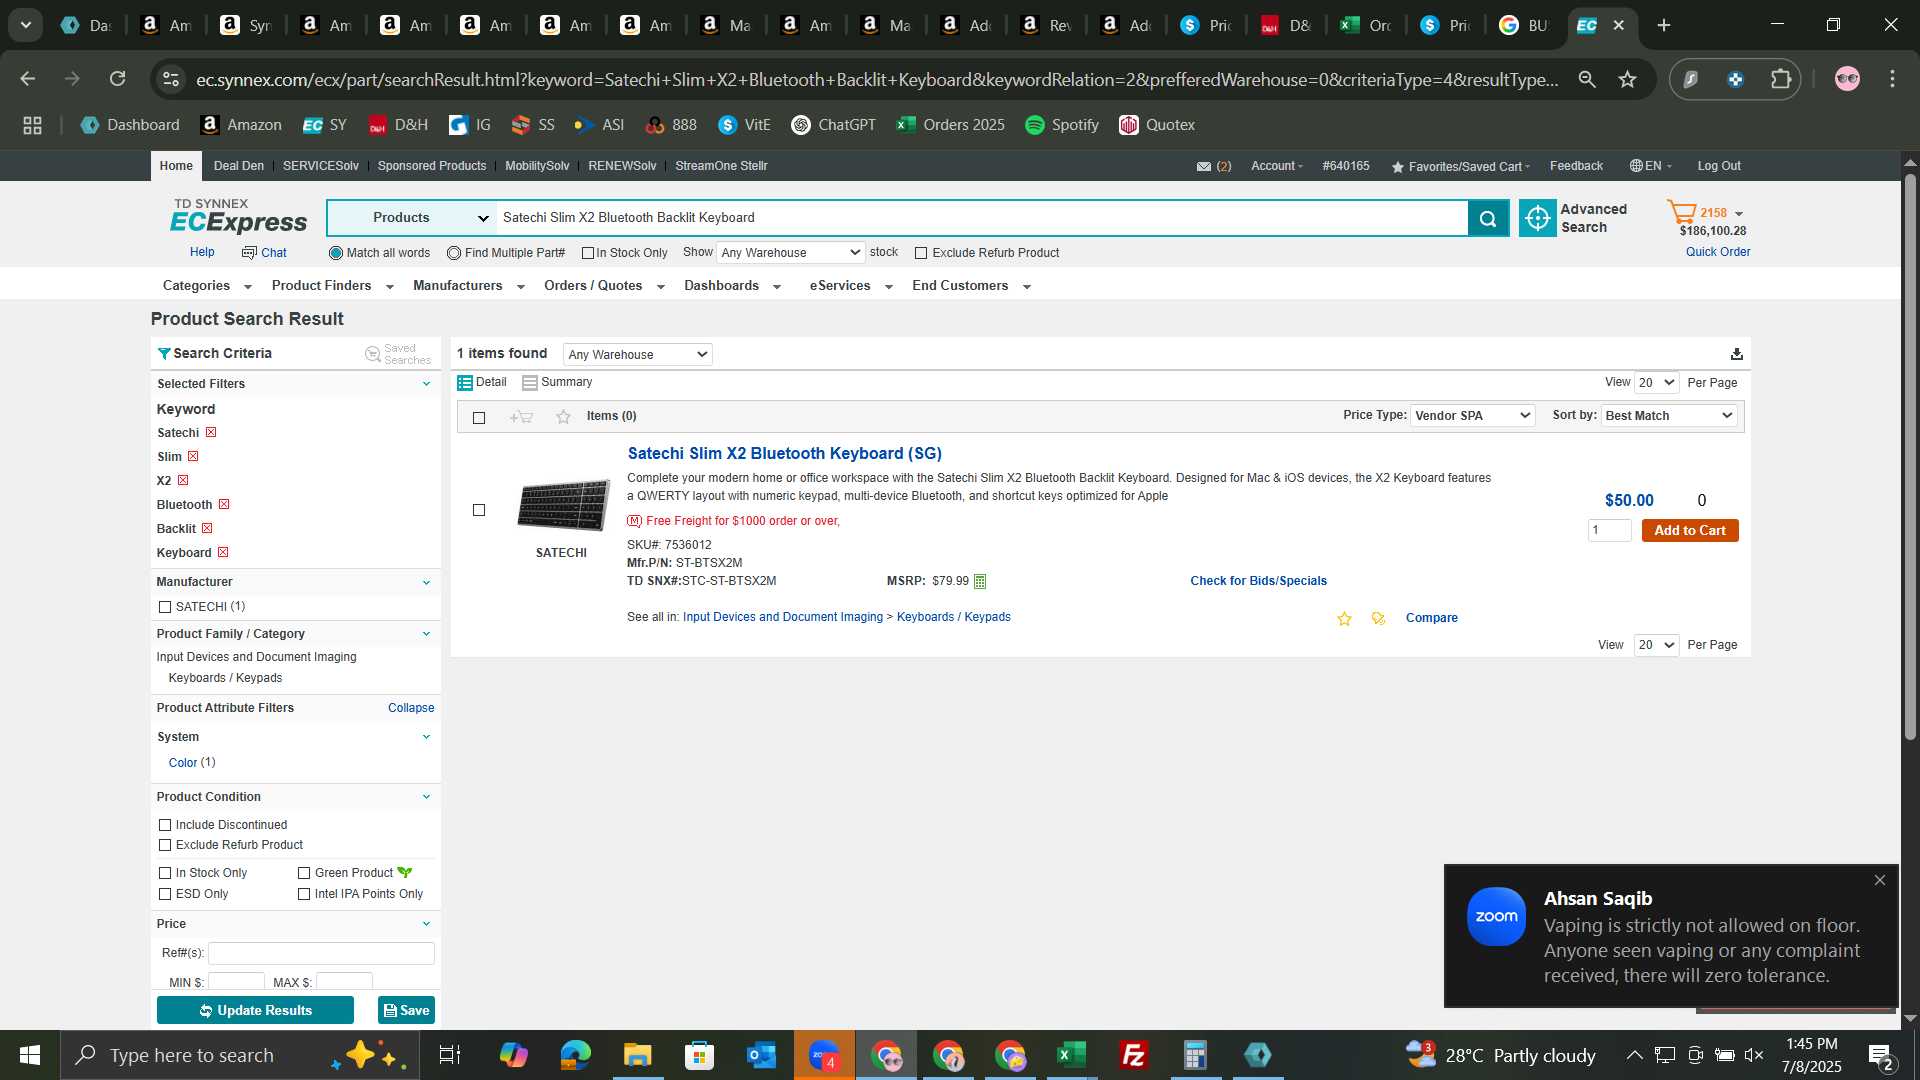Open the Orders / Quotes menu
Image resolution: width=1920 pixels, height=1080 pixels.
click(x=604, y=286)
